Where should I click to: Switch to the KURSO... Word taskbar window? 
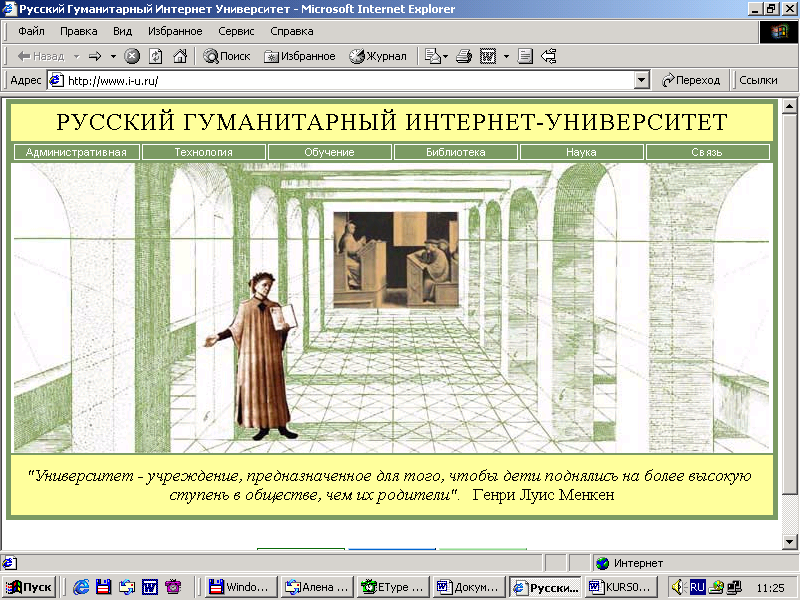click(x=619, y=587)
